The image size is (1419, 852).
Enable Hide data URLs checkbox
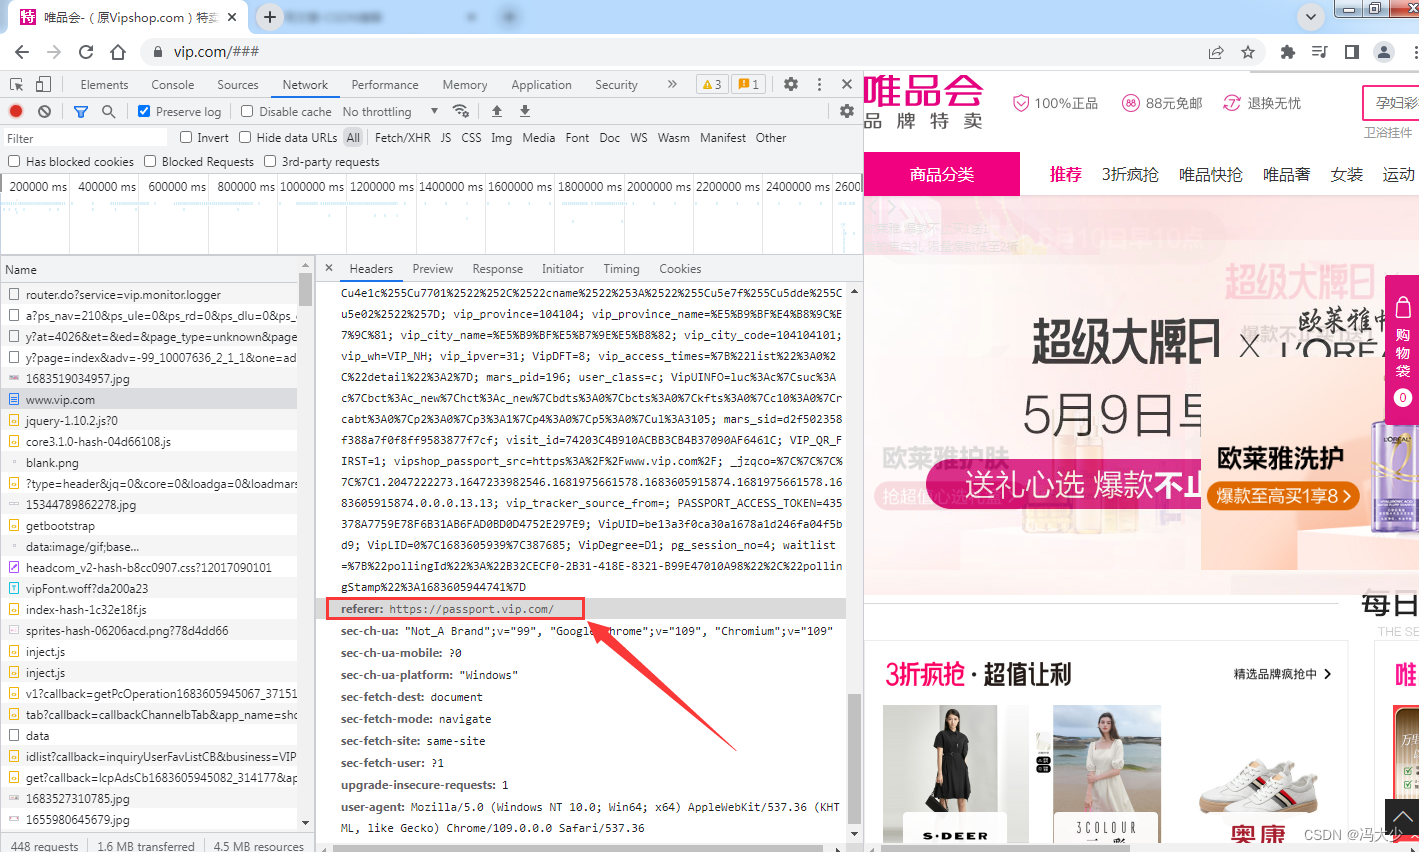click(x=245, y=137)
